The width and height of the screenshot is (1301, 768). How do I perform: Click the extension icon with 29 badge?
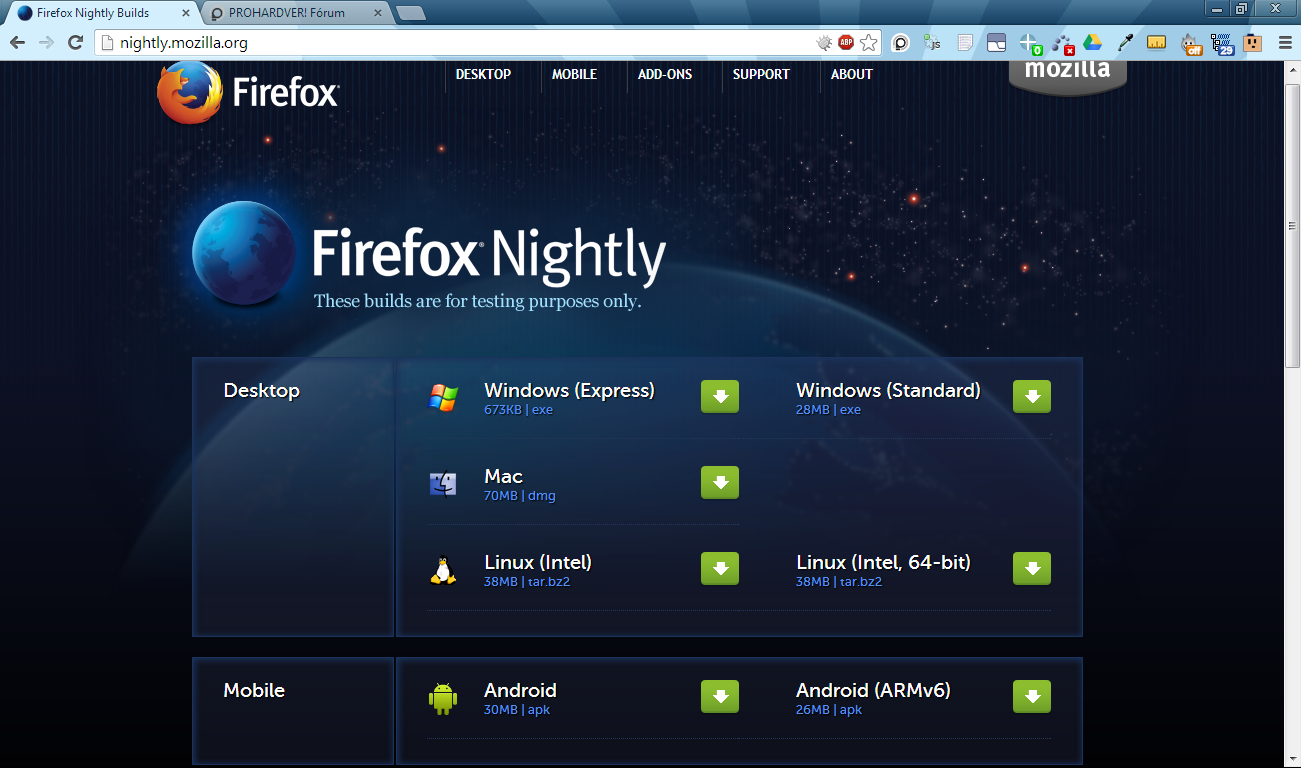pyautogui.click(x=1221, y=43)
